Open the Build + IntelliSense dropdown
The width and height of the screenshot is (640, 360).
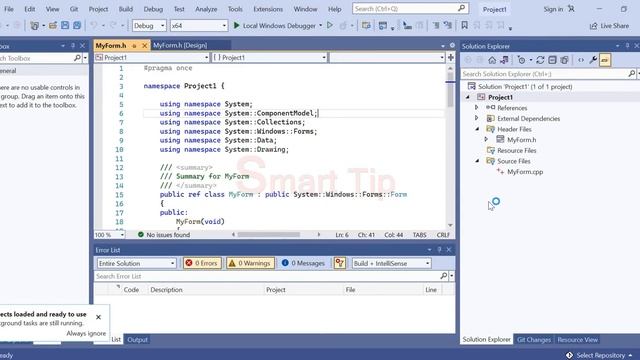(x=391, y=263)
